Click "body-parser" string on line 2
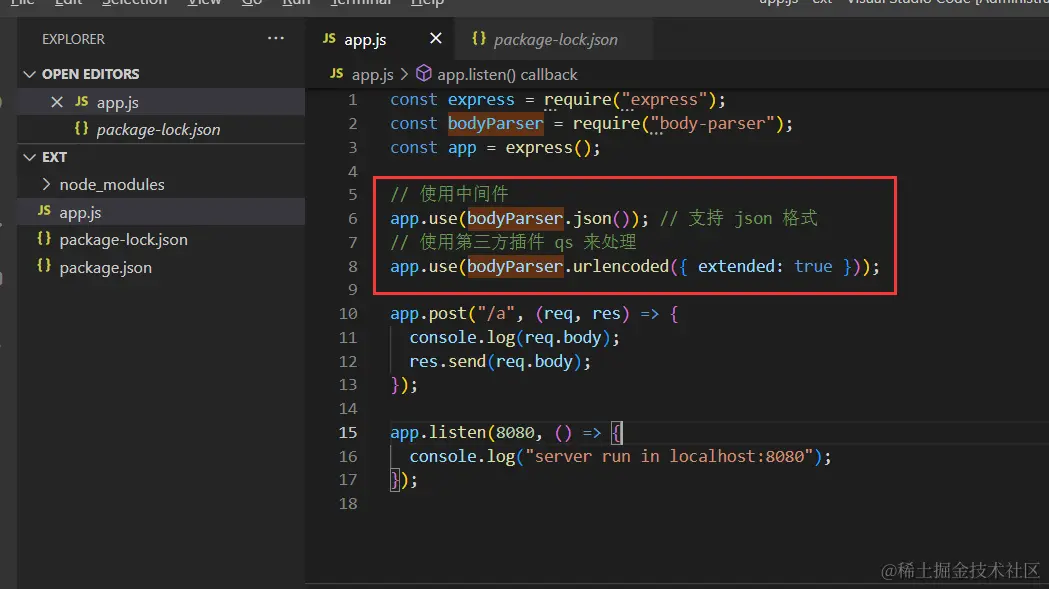The image size is (1049, 589). pyautogui.click(x=712, y=124)
